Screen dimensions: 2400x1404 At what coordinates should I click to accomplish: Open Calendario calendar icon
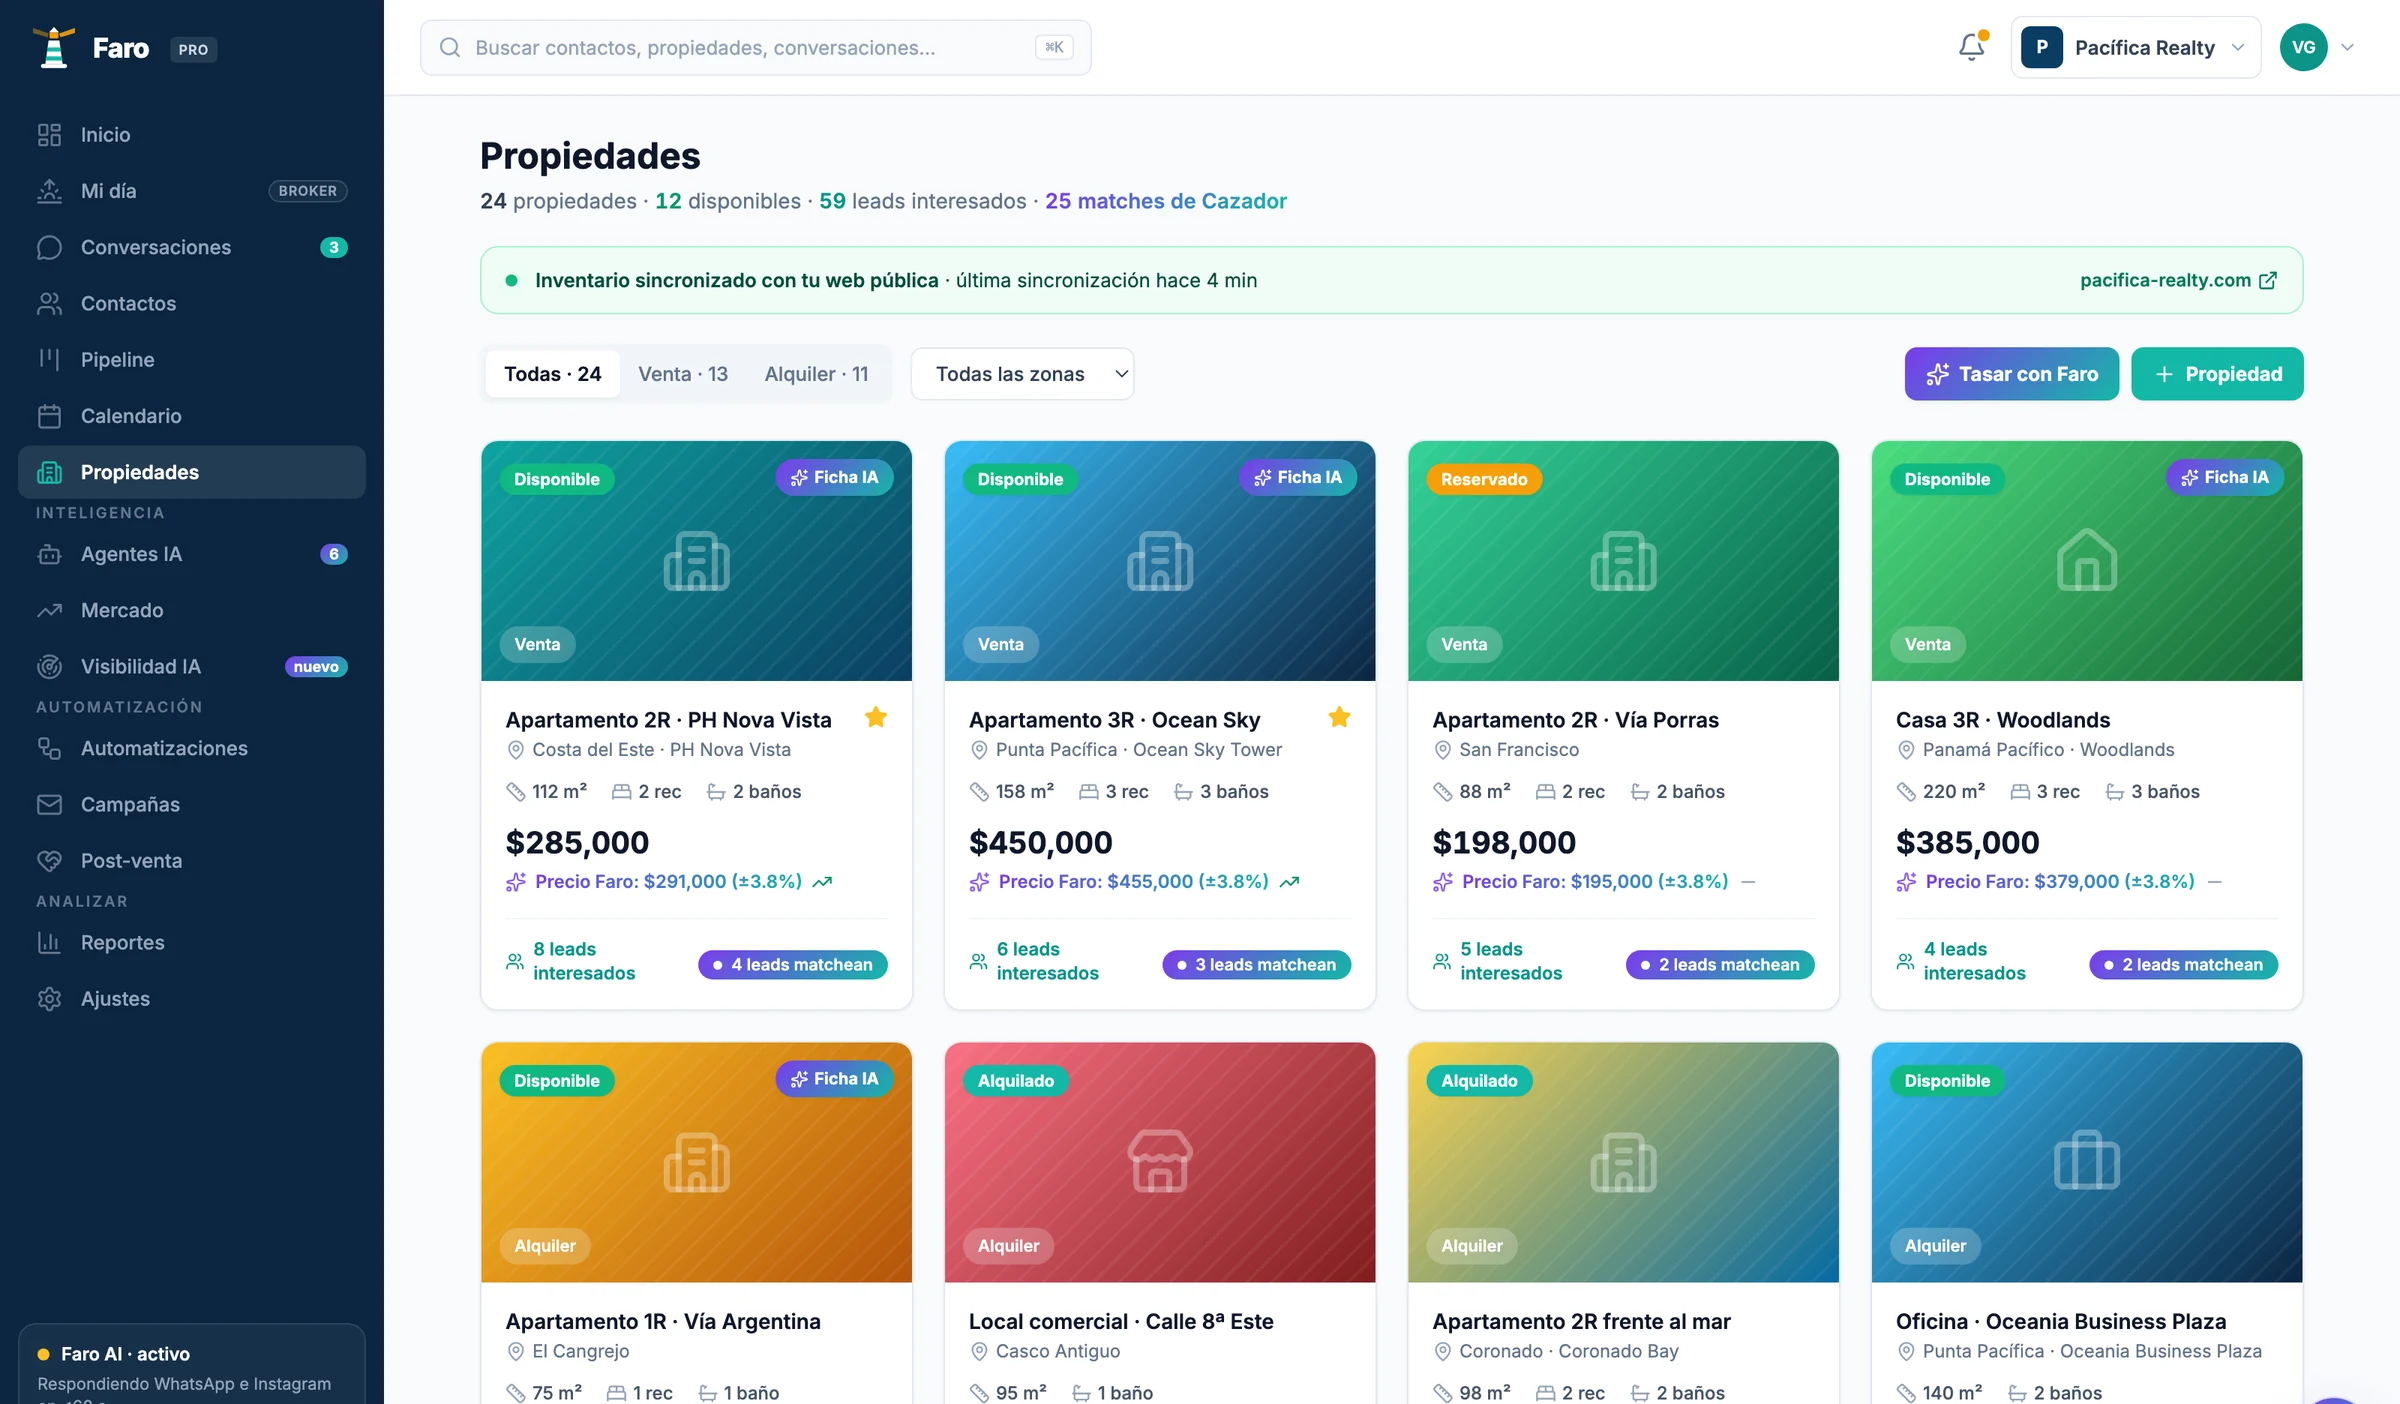(49, 416)
